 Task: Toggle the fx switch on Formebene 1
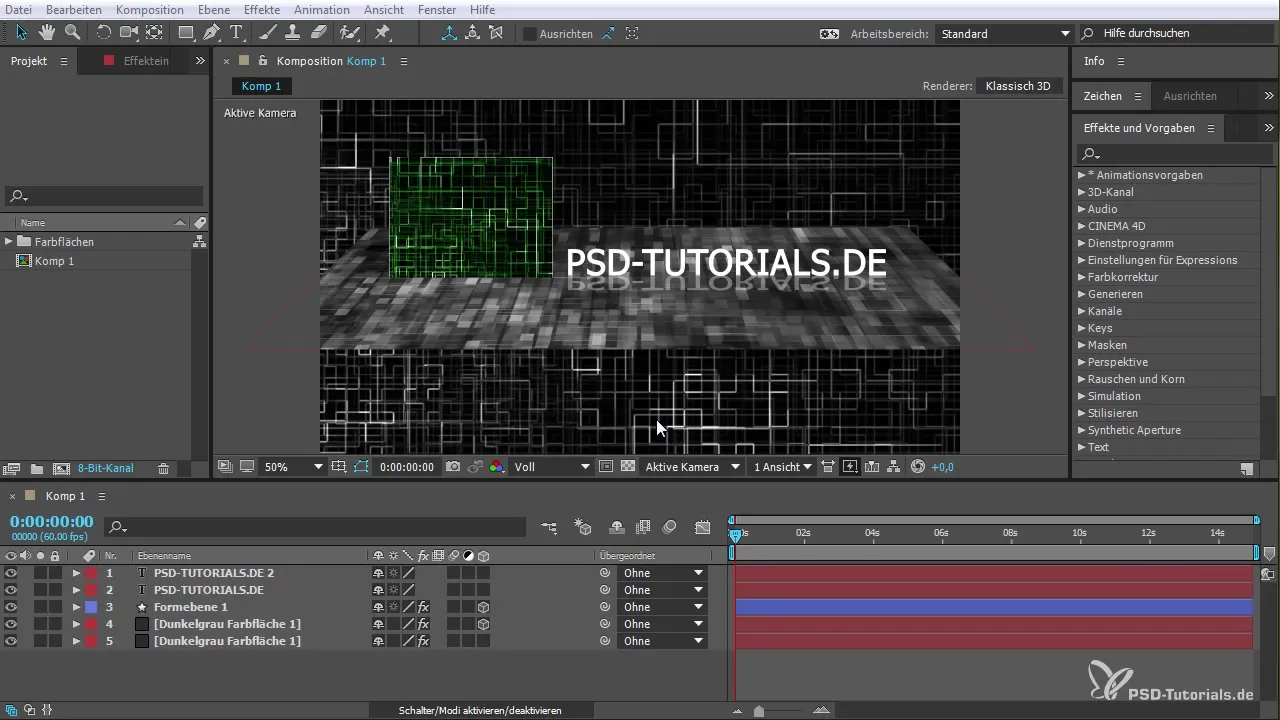423,607
